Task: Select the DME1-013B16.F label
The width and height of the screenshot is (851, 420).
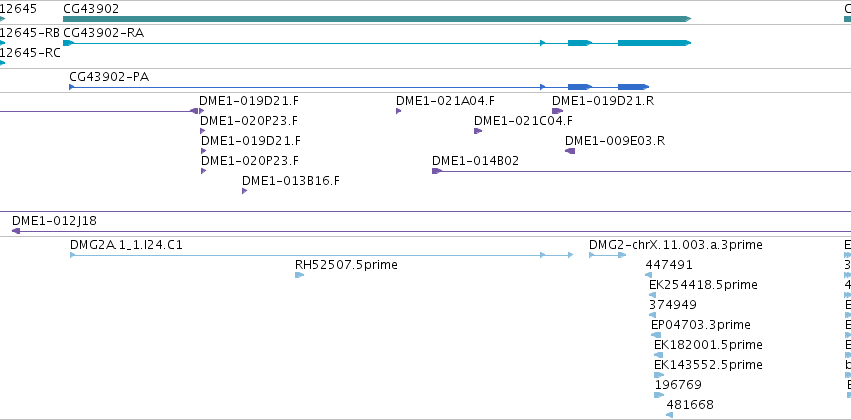Action: coord(291,181)
